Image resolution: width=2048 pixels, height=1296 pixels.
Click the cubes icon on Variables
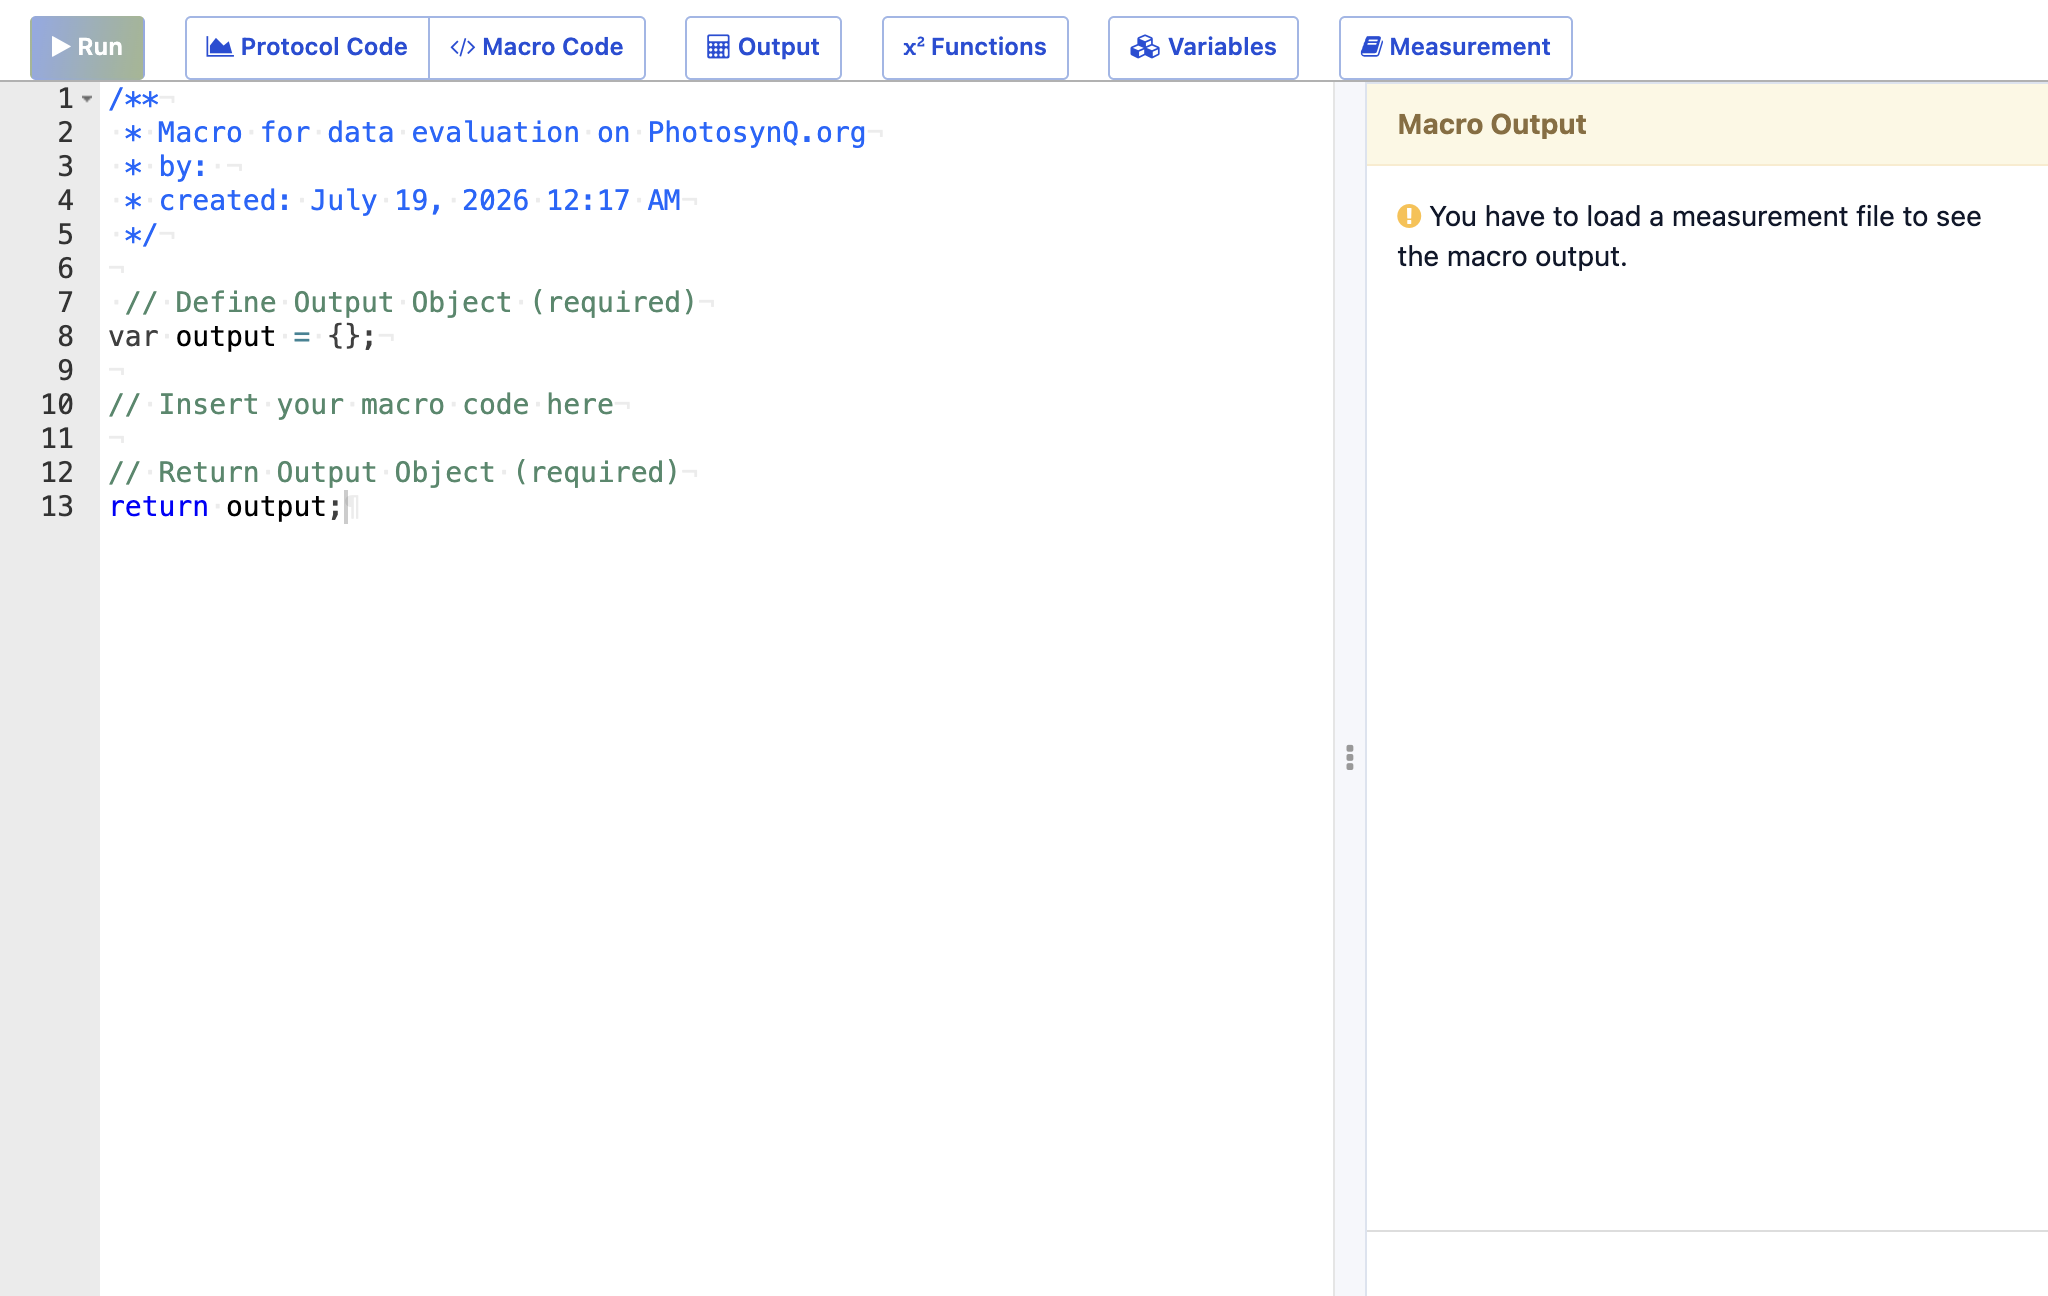click(1145, 47)
